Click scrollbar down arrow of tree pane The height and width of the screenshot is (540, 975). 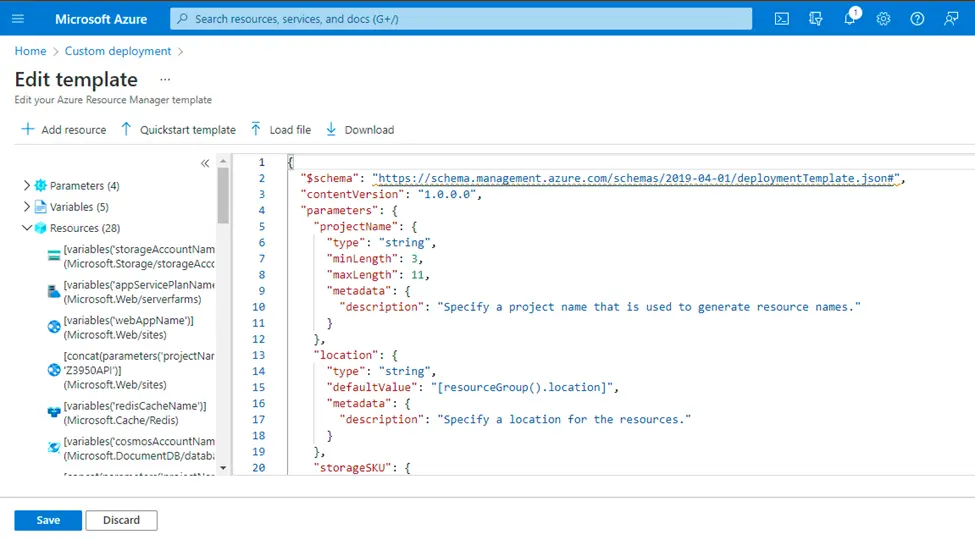point(223,468)
